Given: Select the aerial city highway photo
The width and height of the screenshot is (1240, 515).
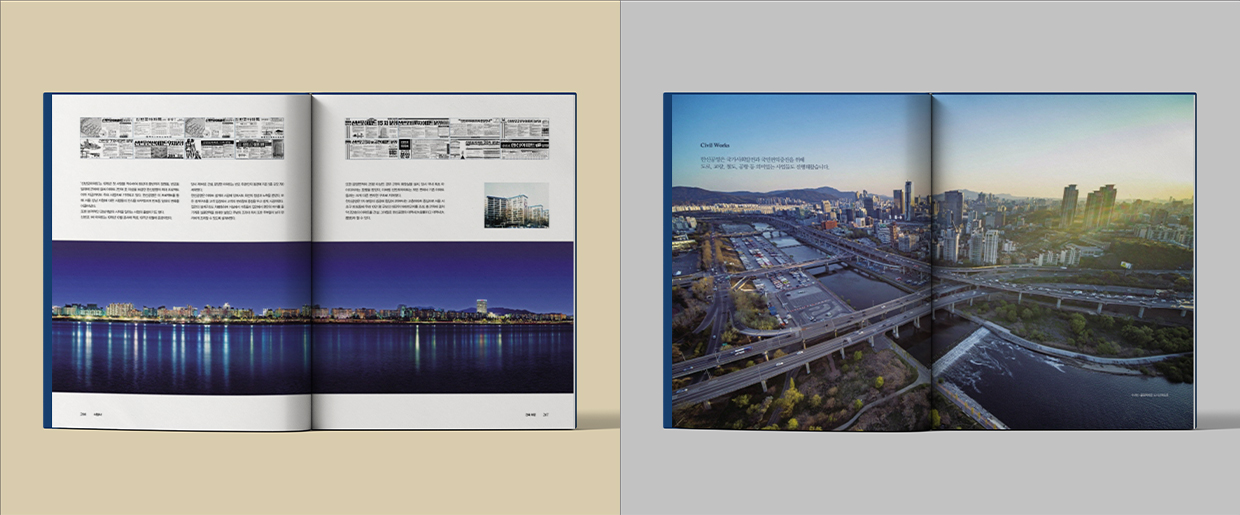Looking at the screenshot, I should [934, 262].
